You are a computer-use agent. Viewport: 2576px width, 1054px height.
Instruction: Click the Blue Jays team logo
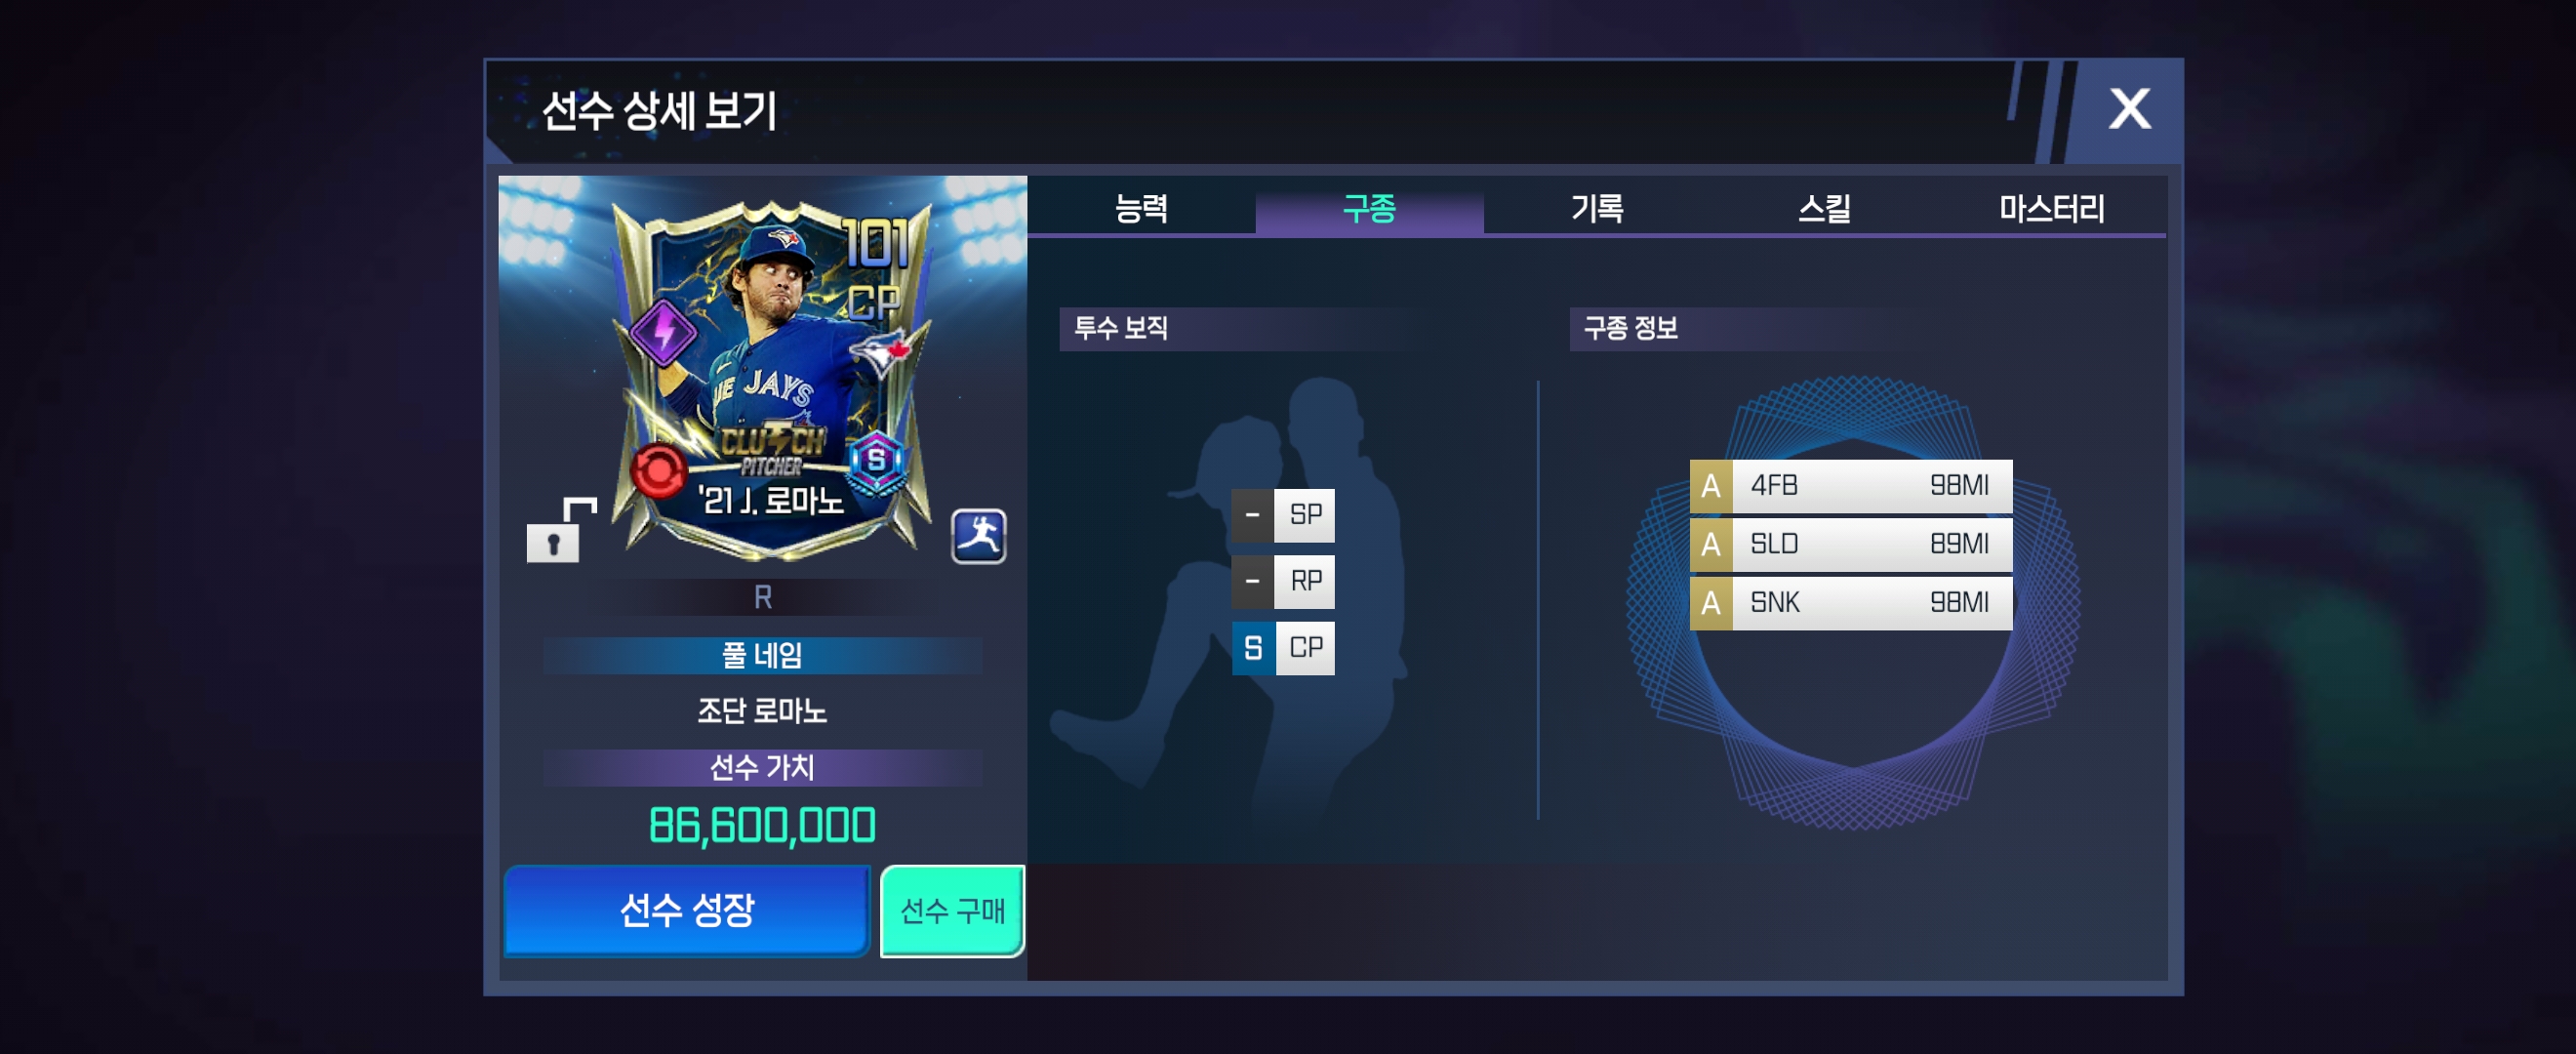(879, 351)
